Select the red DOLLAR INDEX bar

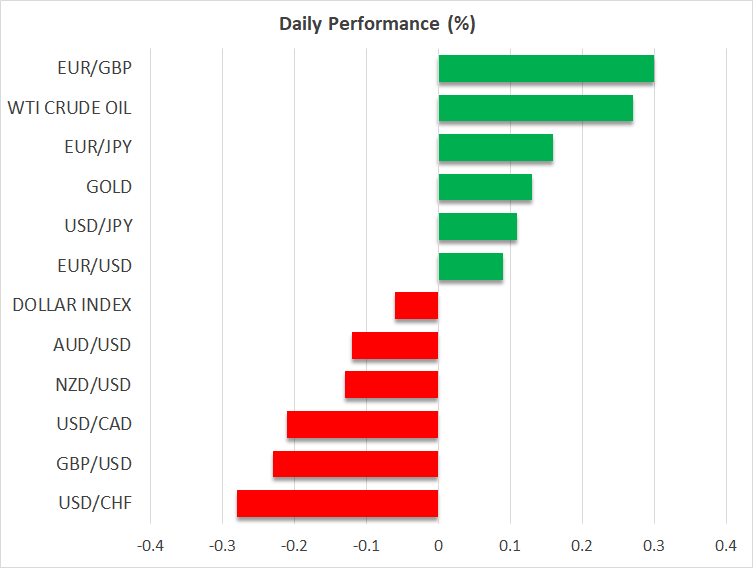click(417, 305)
